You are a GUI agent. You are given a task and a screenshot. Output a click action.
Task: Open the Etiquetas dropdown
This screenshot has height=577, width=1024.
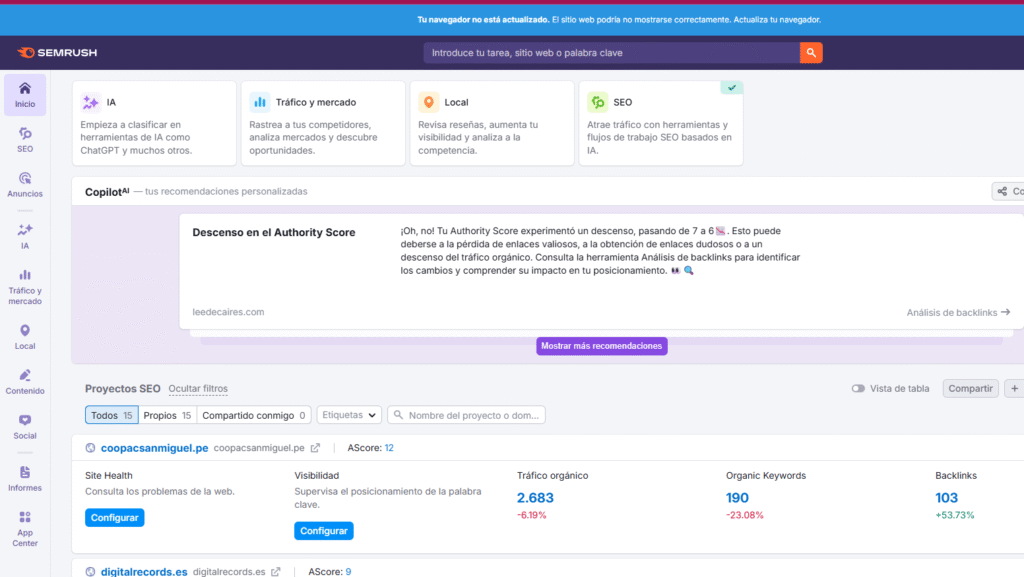click(351, 413)
